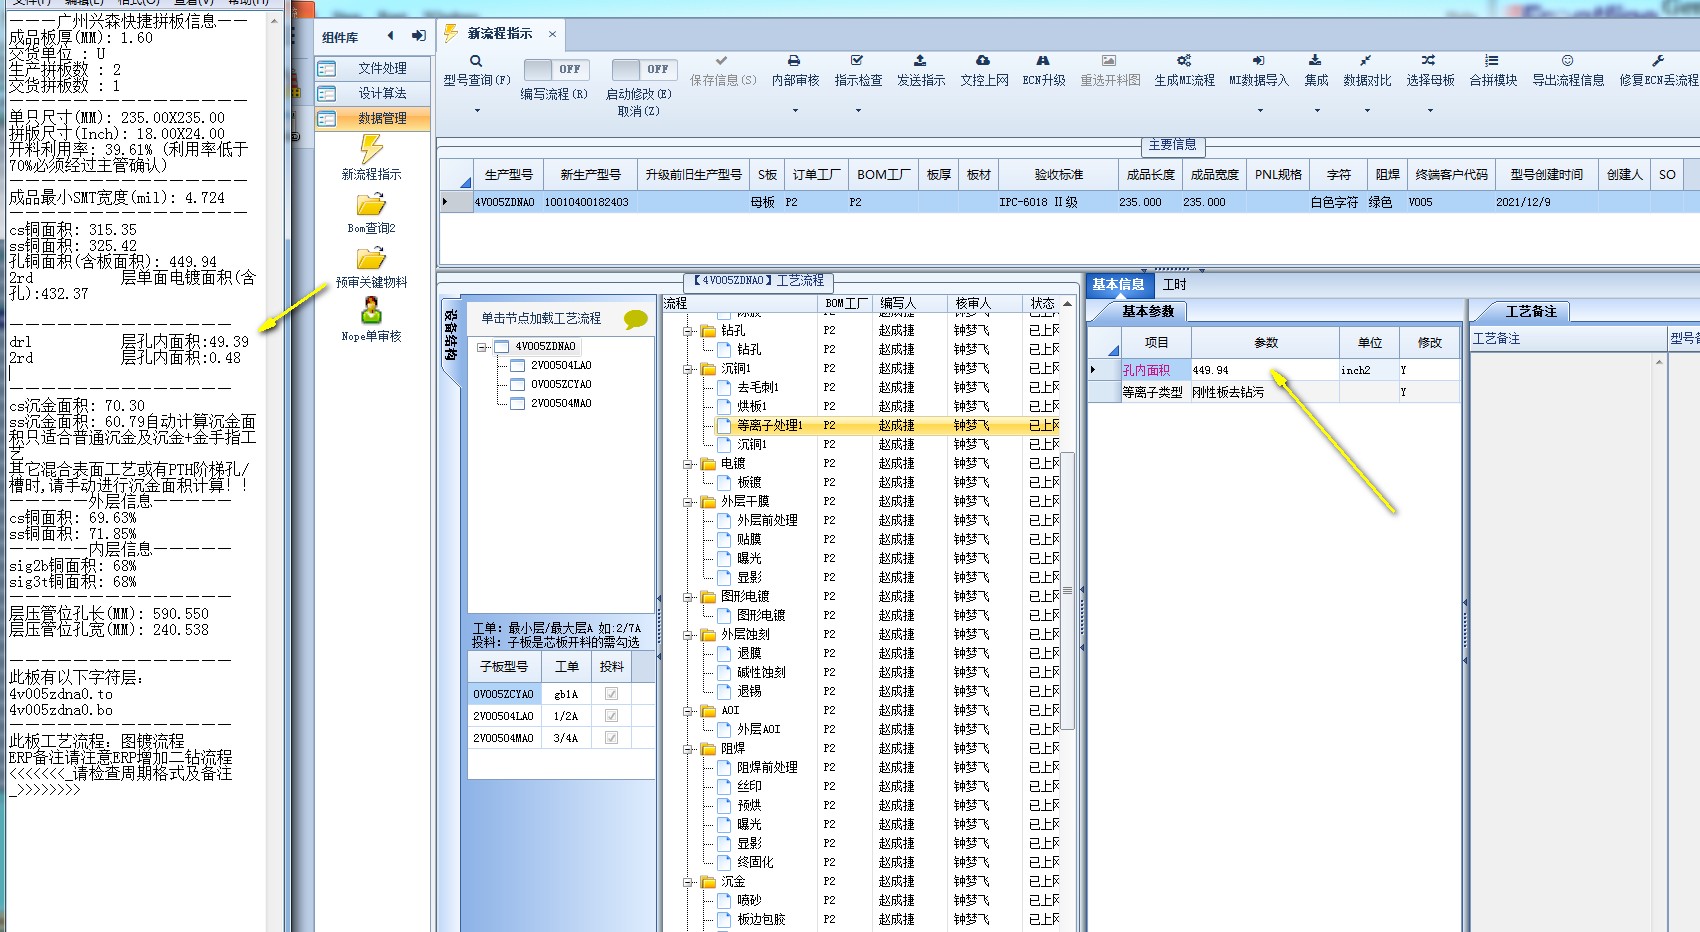Image resolution: width=1700 pixels, height=932 pixels.
Task: Select the 基本参数 tab
Action: coord(1147,312)
